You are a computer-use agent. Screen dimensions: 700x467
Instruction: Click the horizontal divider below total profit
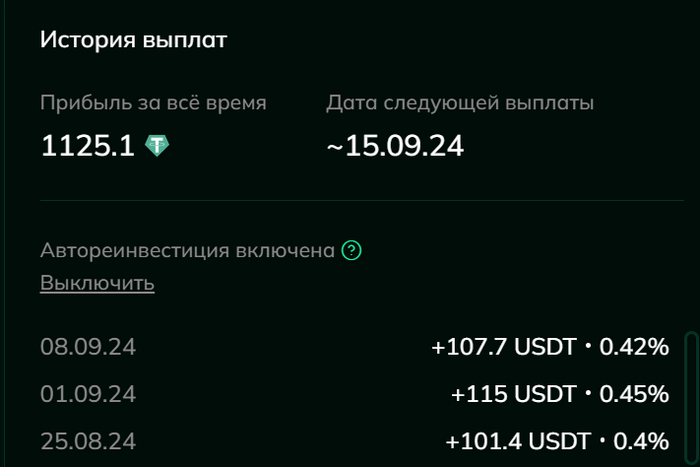360,201
